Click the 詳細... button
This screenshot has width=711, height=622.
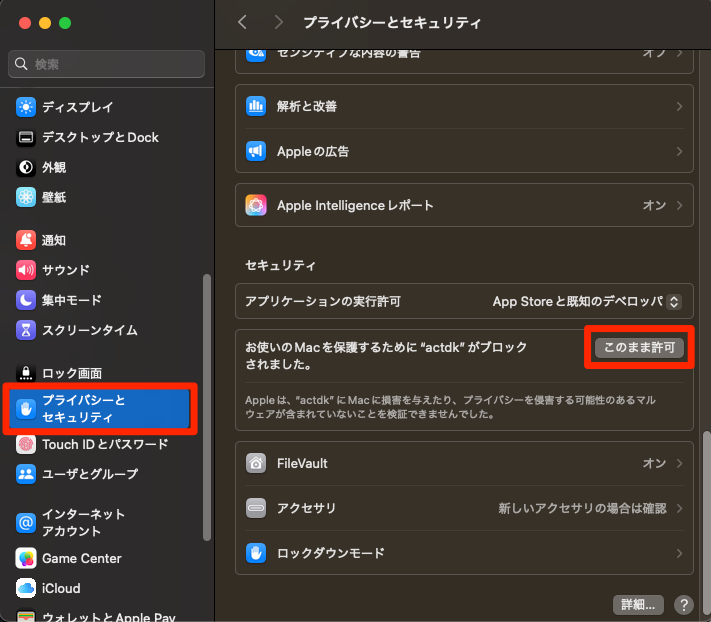click(x=638, y=604)
